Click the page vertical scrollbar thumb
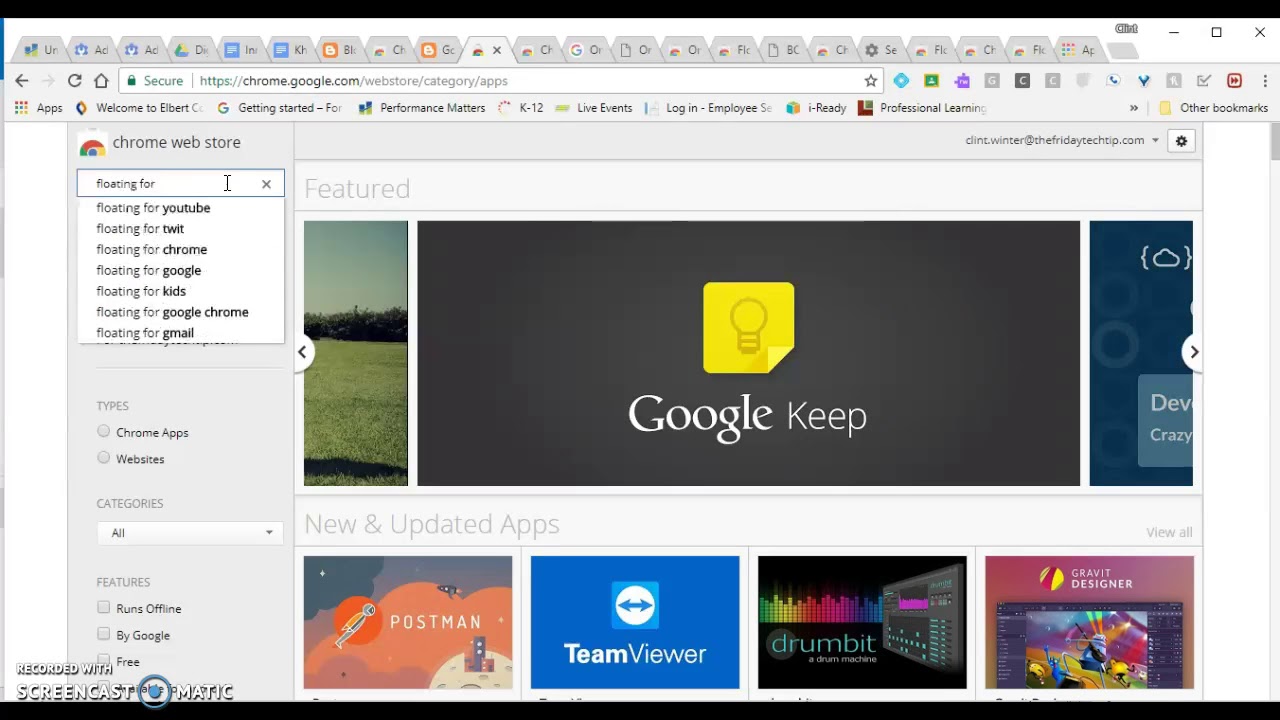1280x720 pixels. (x=1274, y=141)
